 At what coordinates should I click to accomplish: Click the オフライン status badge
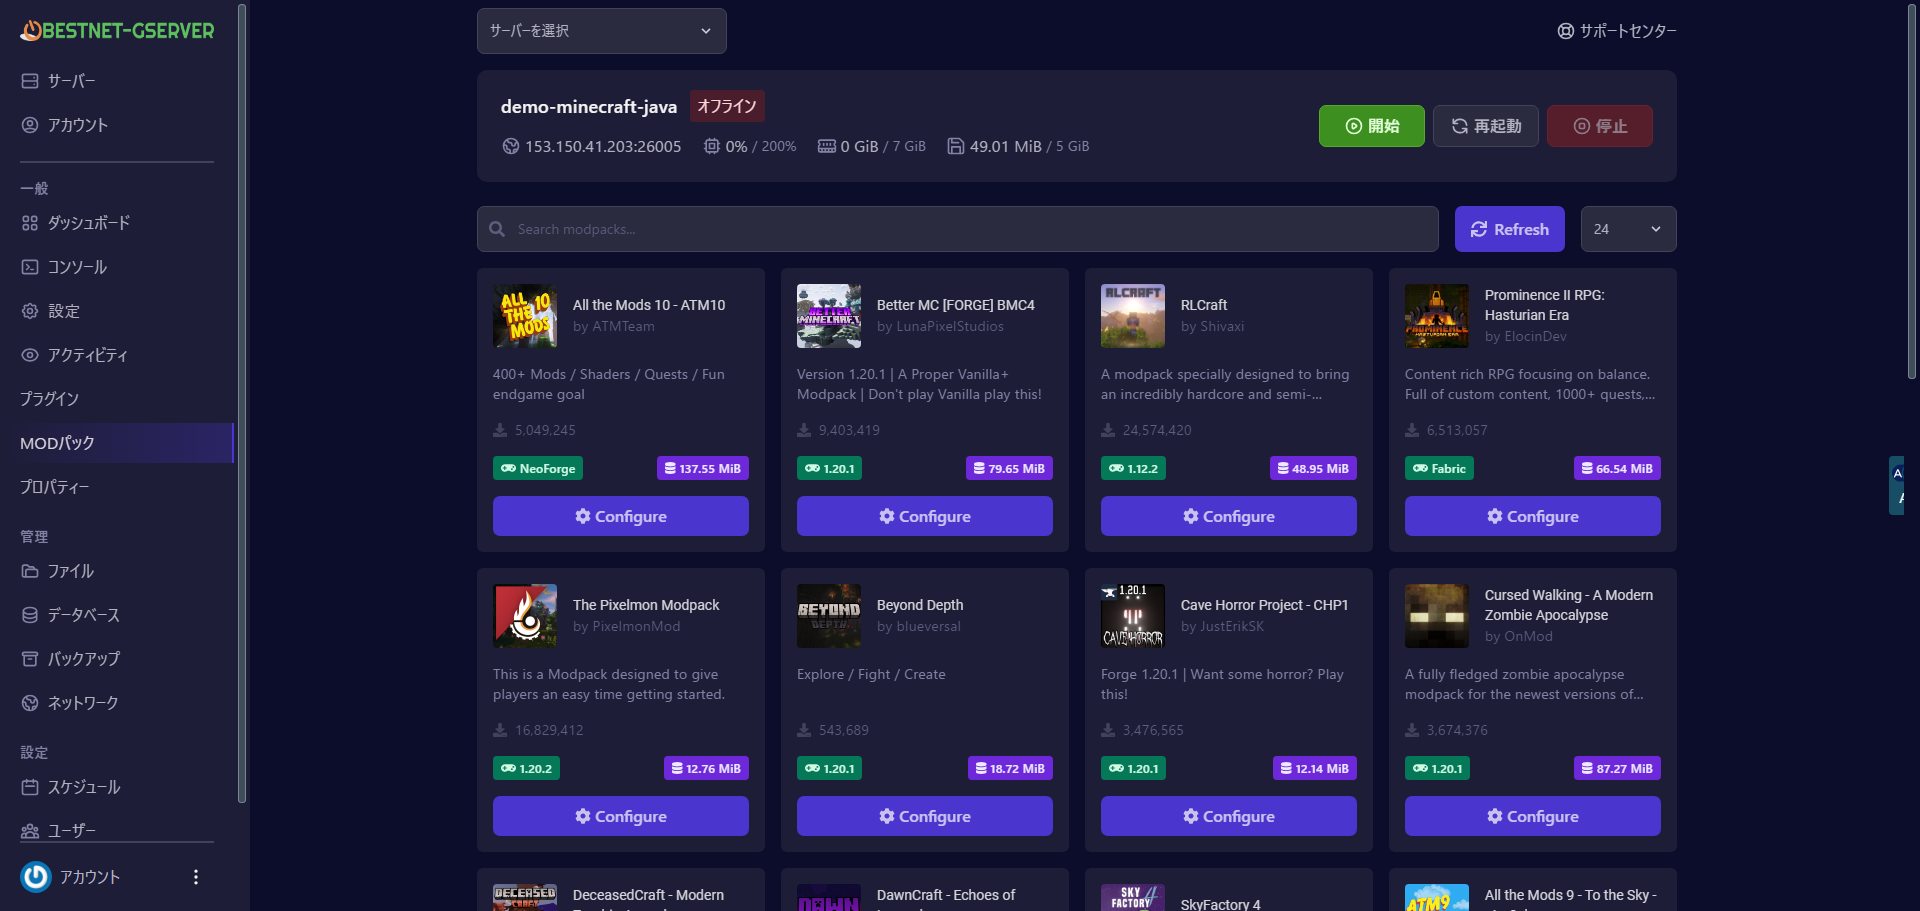[x=727, y=106]
